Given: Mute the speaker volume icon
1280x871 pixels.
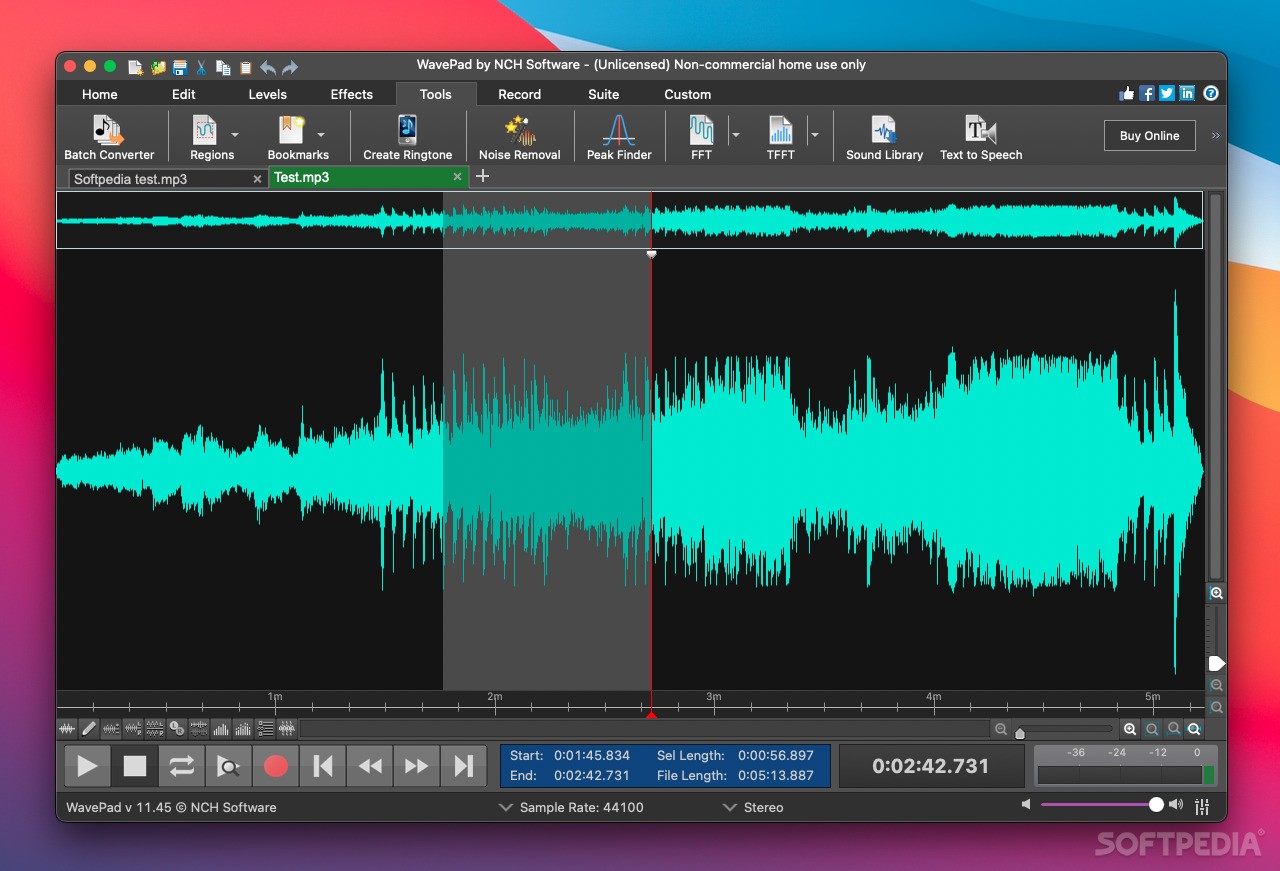Looking at the screenshot, I should (1026, 805).
